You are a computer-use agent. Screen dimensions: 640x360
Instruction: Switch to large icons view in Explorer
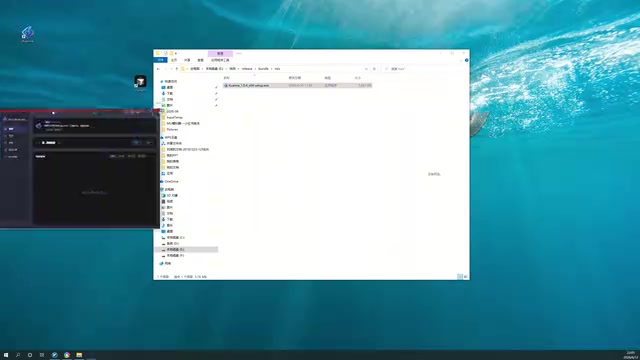tap(466, 277)
